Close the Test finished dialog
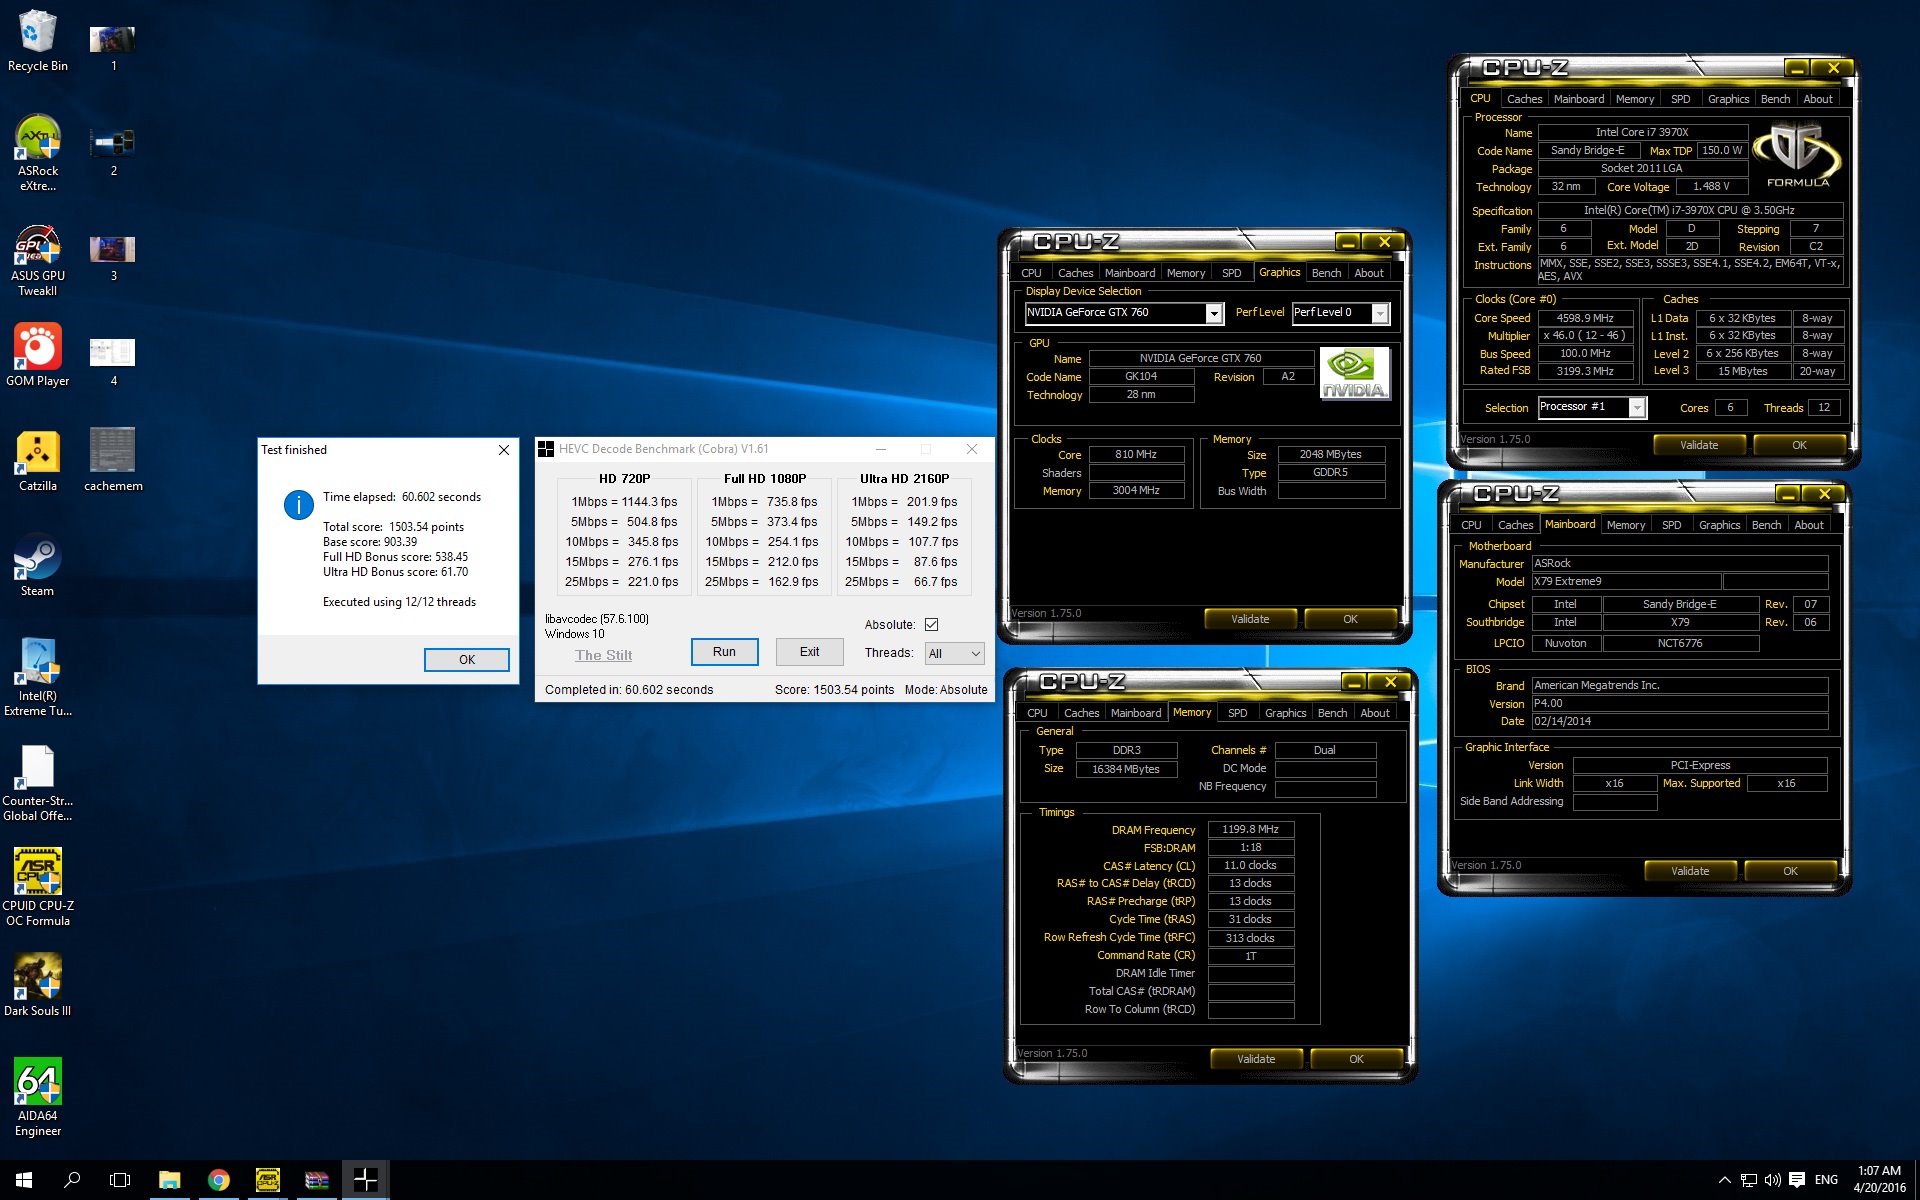 coord(504,450)
